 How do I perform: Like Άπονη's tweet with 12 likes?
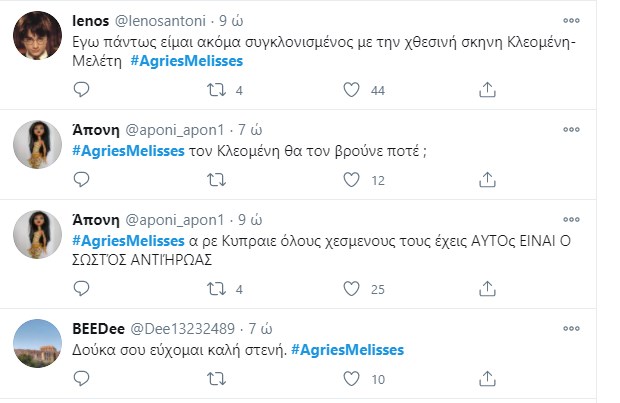[x=351, y=180]
